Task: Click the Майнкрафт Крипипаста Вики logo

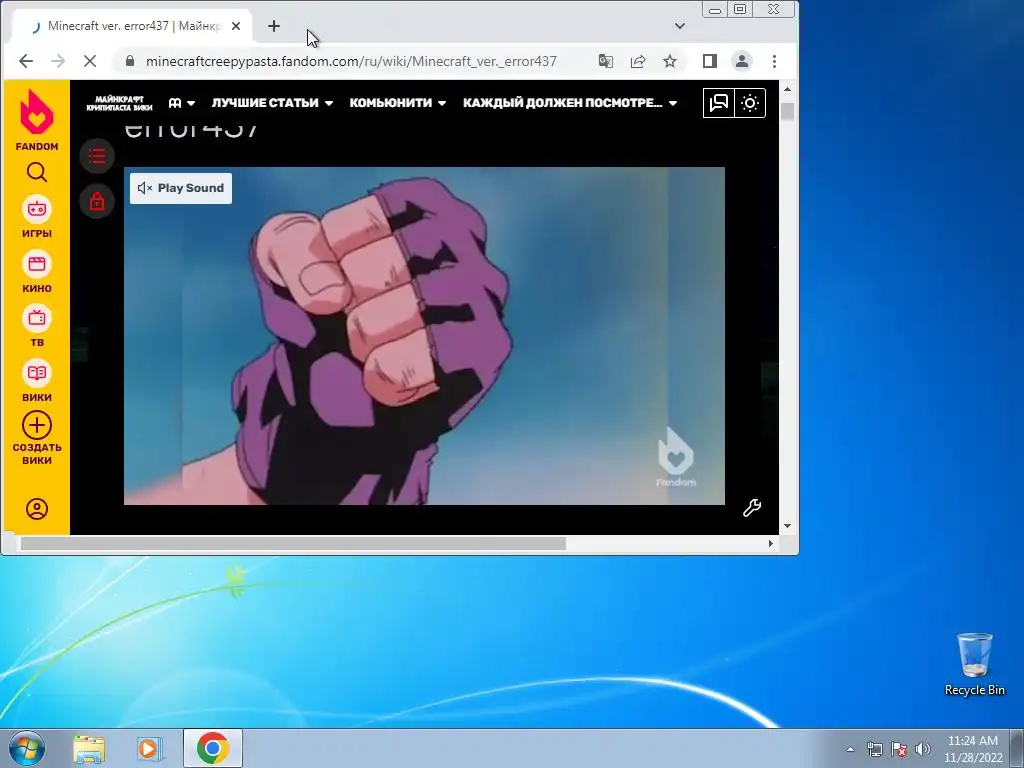Action: click(120, 103)
